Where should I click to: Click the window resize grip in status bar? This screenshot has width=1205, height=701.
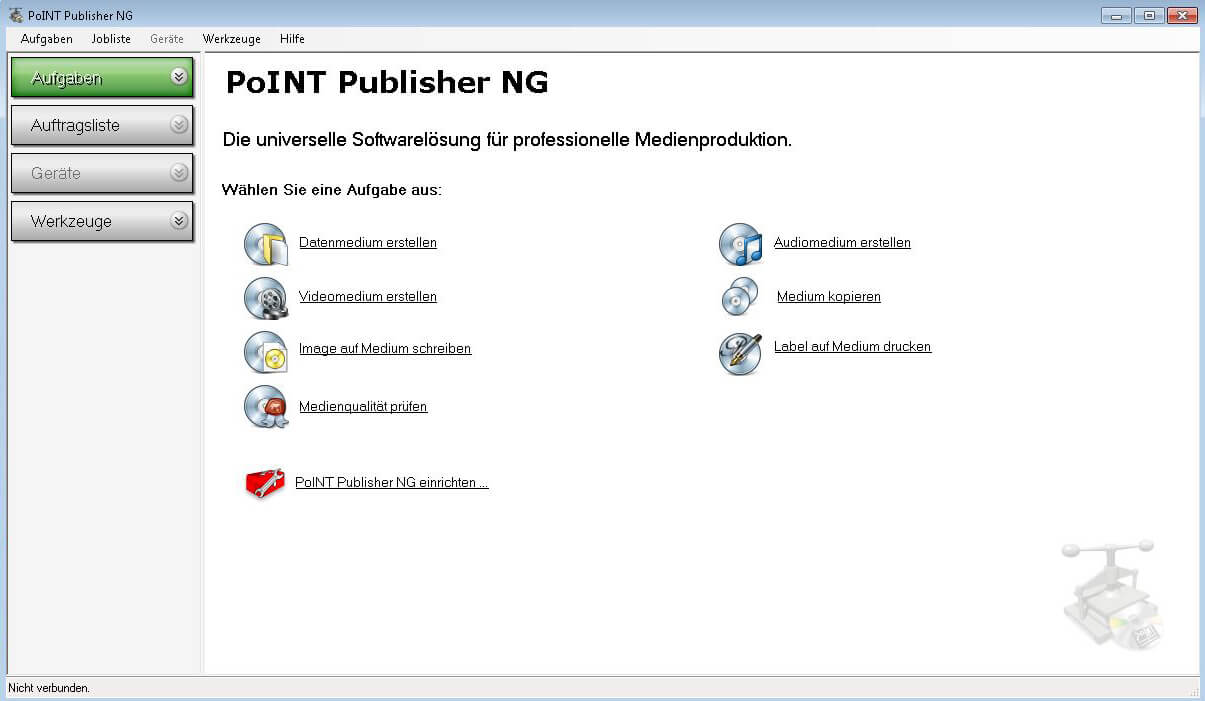coord(1192,690)
